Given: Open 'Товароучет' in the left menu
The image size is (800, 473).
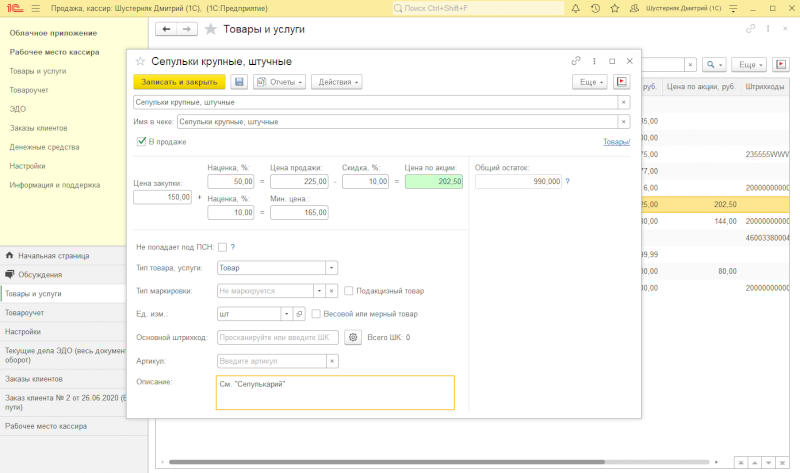Looking at the screenshot, I should click(x=29, y=90).
